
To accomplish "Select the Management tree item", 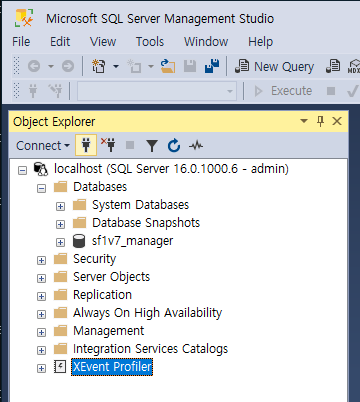I will pyautogui.click(x=108, y=331).
